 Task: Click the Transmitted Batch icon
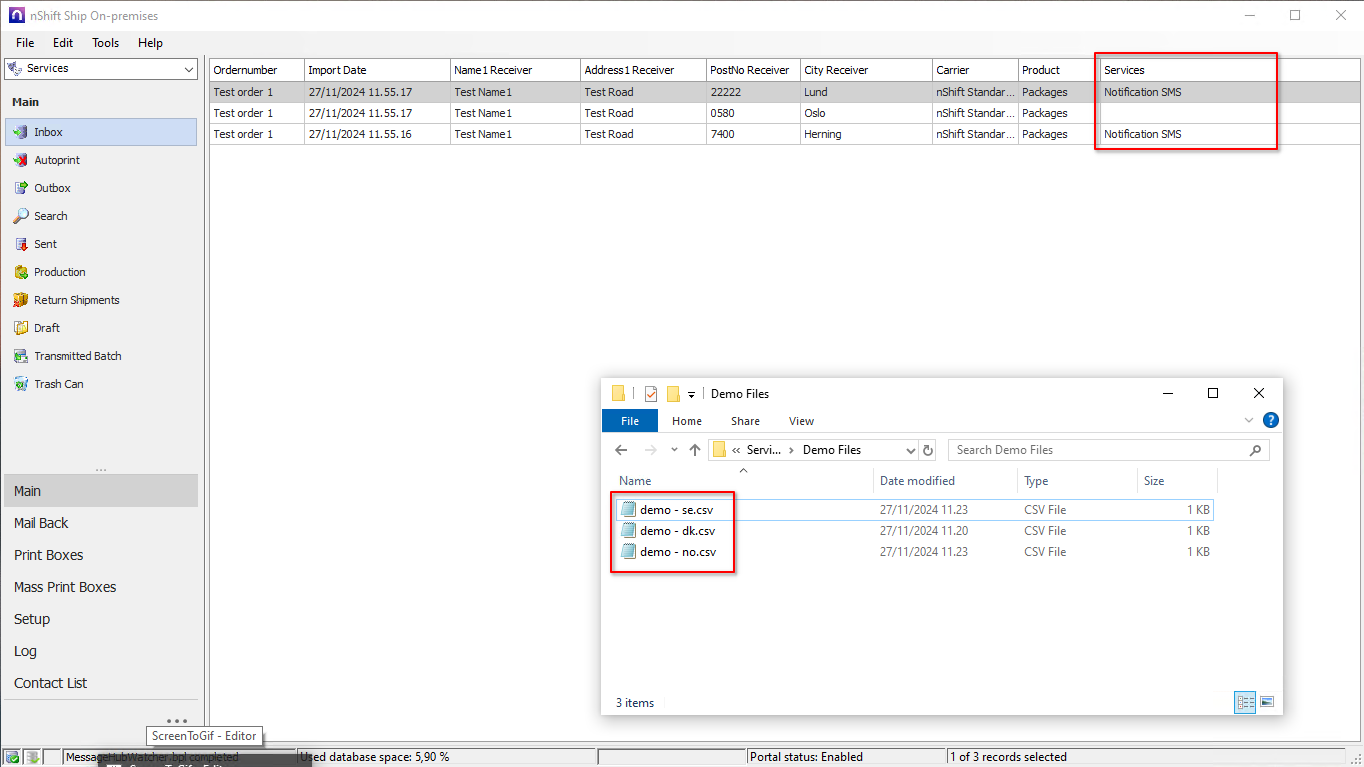point(22,356)
